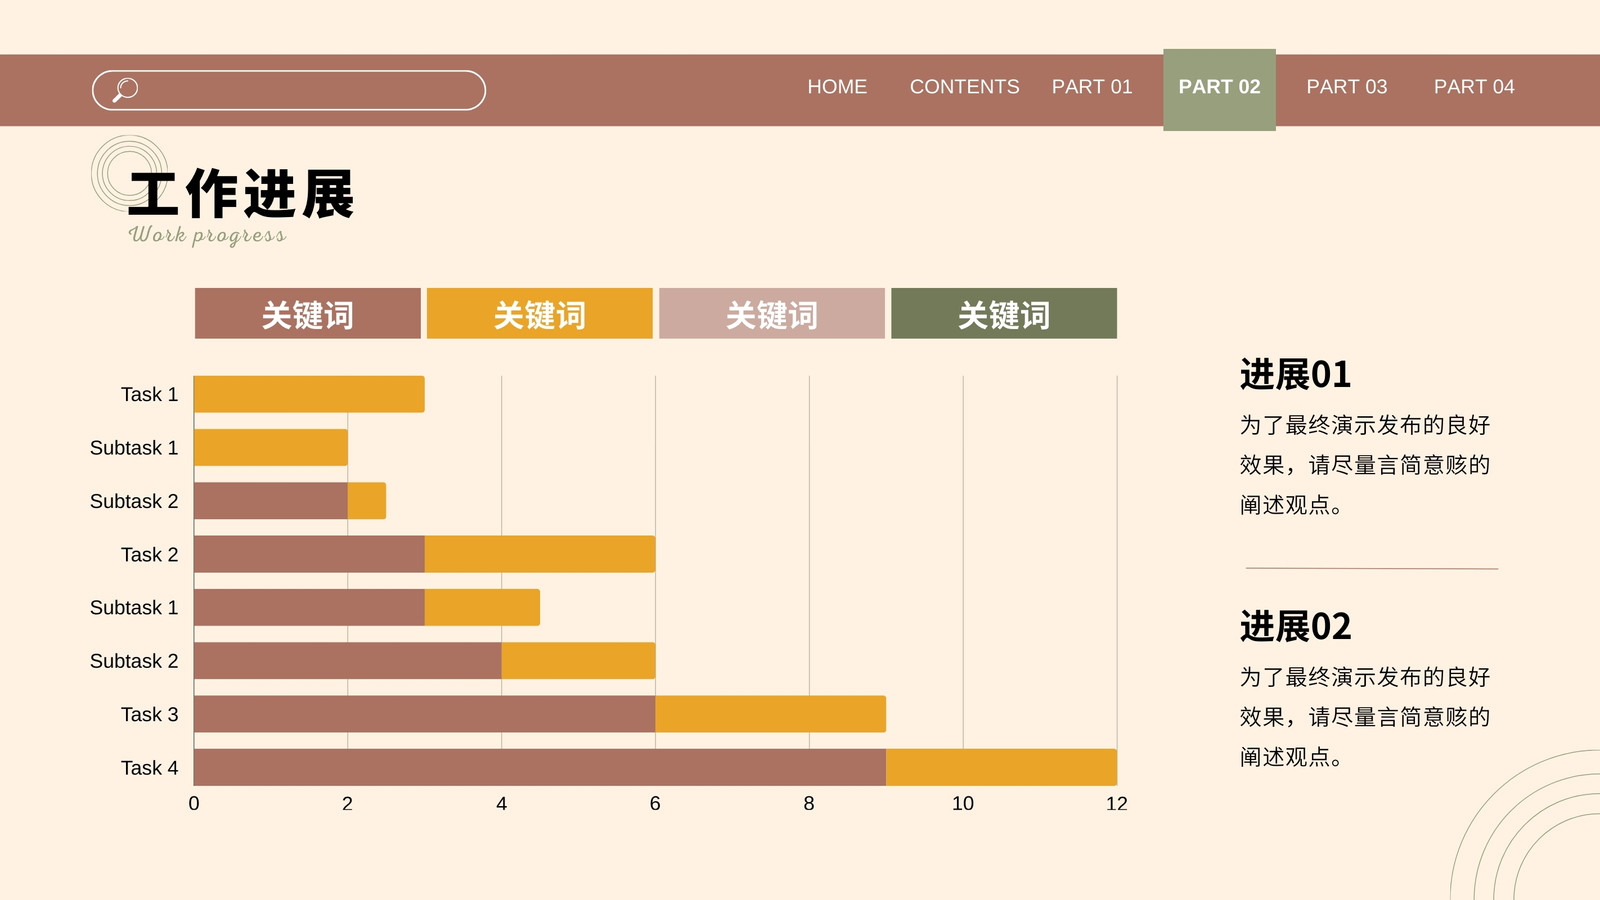
Task: Click the x-axis value 6
Action: pyautogui.click(x=655, y=804)
